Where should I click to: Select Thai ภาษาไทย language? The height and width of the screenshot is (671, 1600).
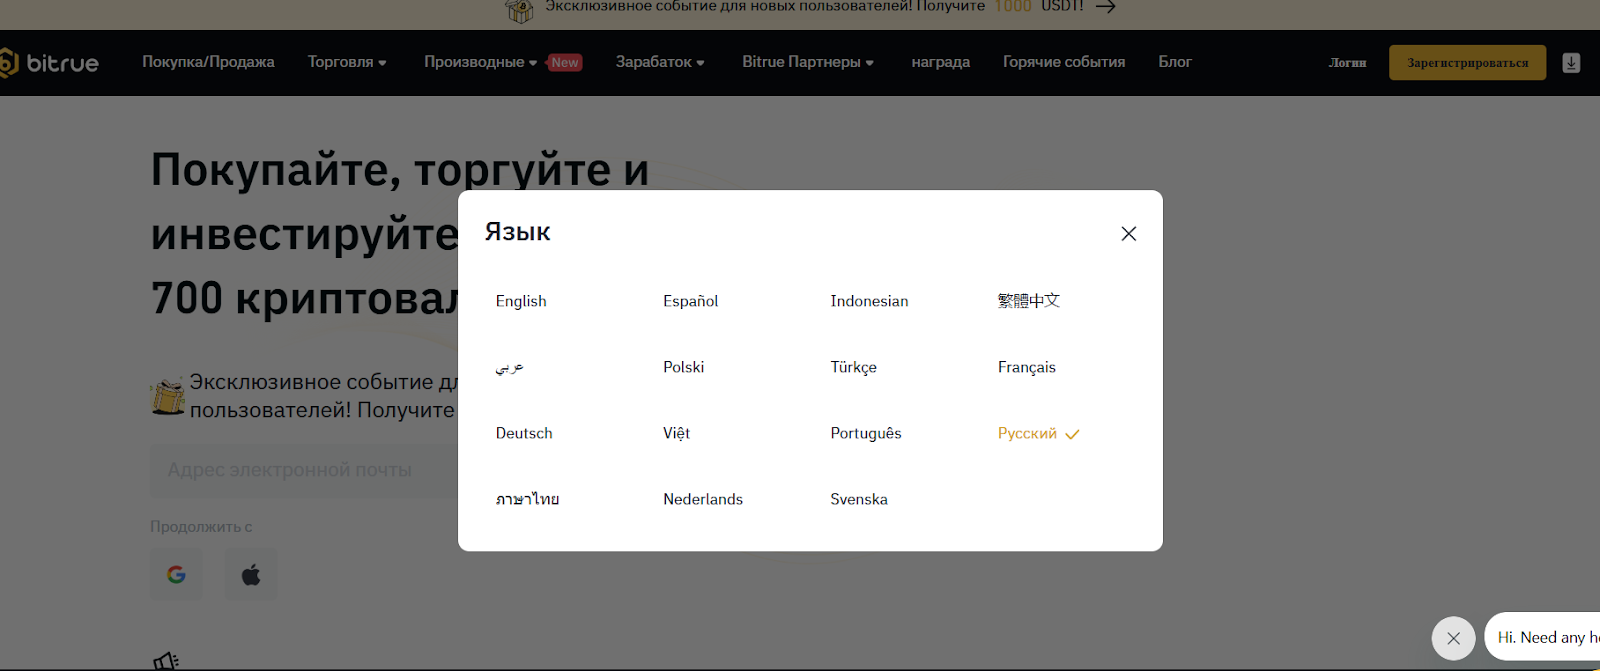pyautogui.click(x=527, y=499)
